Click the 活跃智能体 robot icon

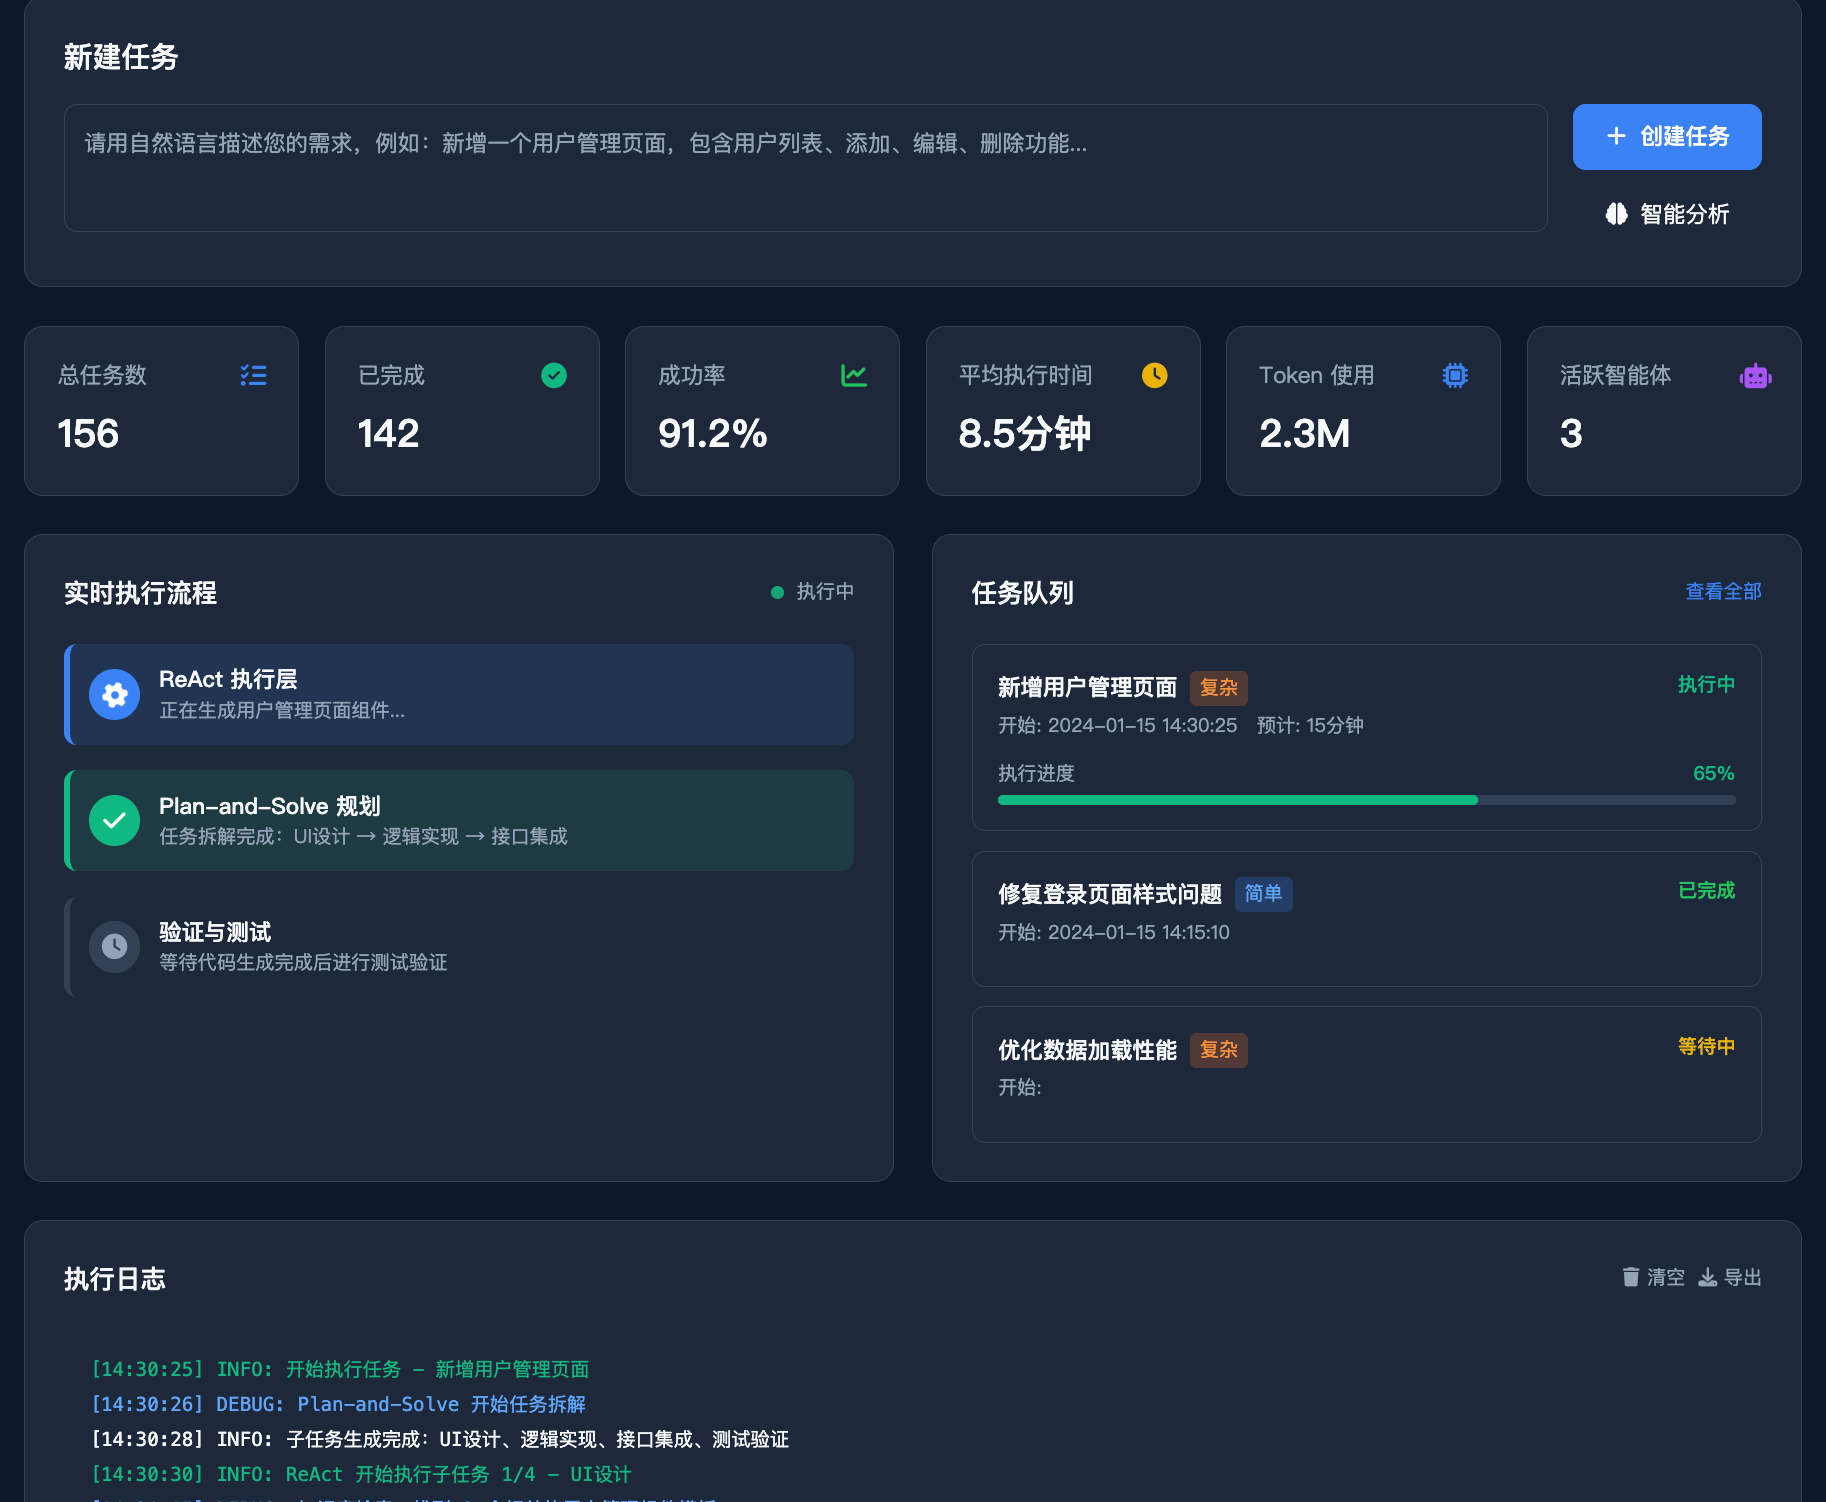pyautogui.click(x=1756, y=375)
